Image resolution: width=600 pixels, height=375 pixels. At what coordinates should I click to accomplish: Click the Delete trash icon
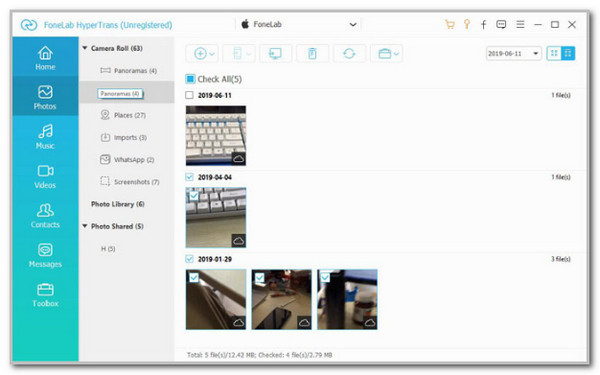coord(312,54)
